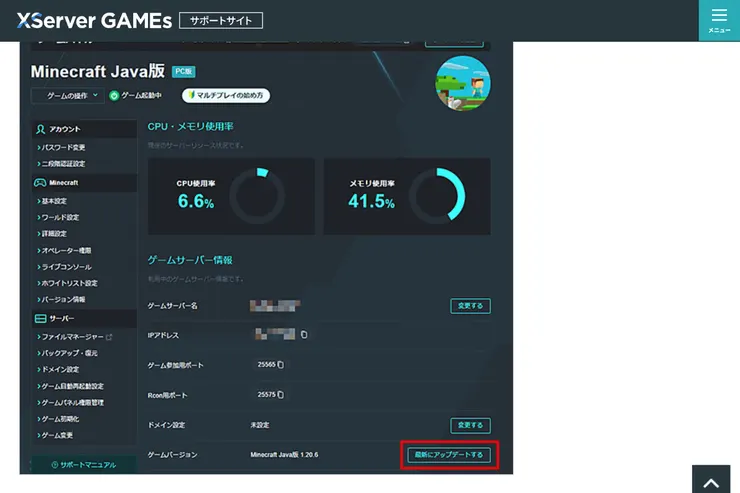Image resolution: width=740 pixels, height=493 pixels.
Task: Click the Minecraft gamepad icon in sidebar
Action: click(40, 183)
